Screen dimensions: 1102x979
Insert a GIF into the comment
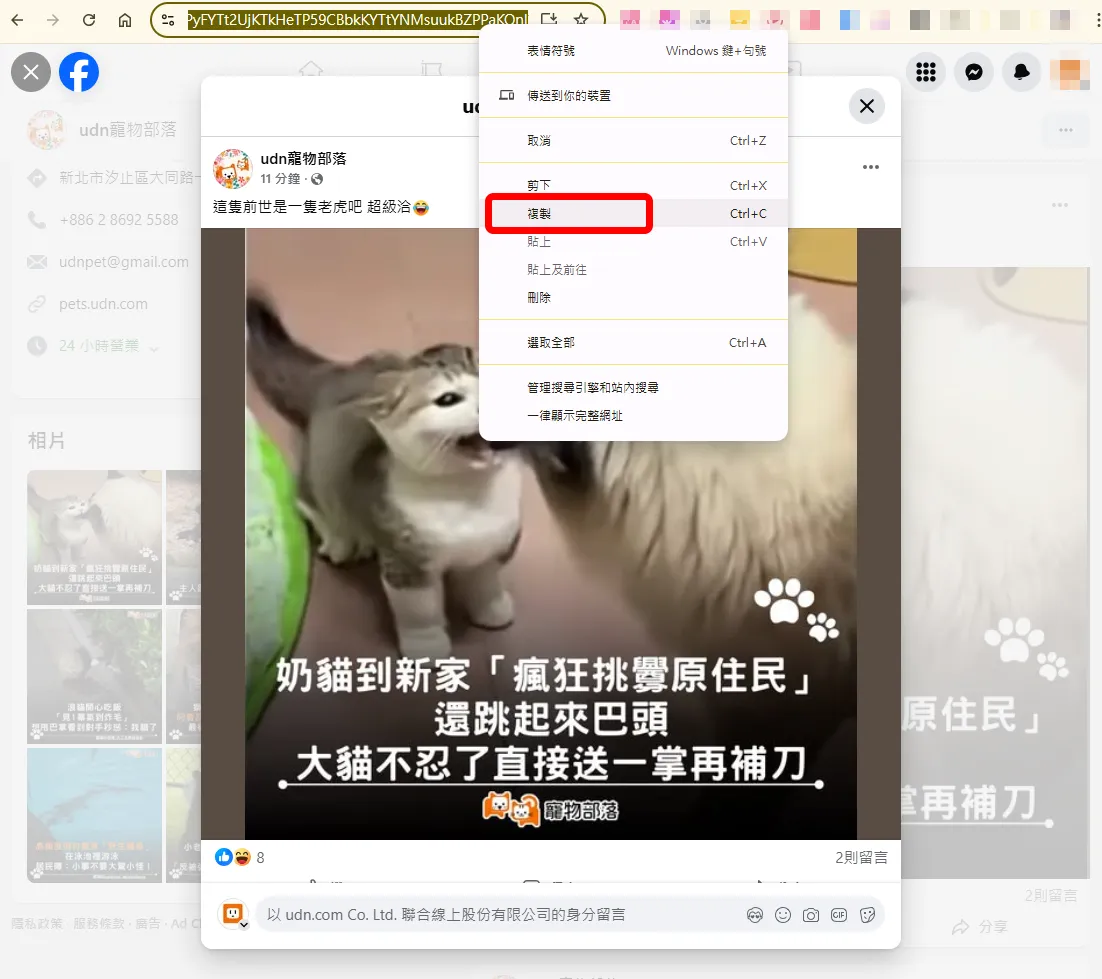pos(839,915)
